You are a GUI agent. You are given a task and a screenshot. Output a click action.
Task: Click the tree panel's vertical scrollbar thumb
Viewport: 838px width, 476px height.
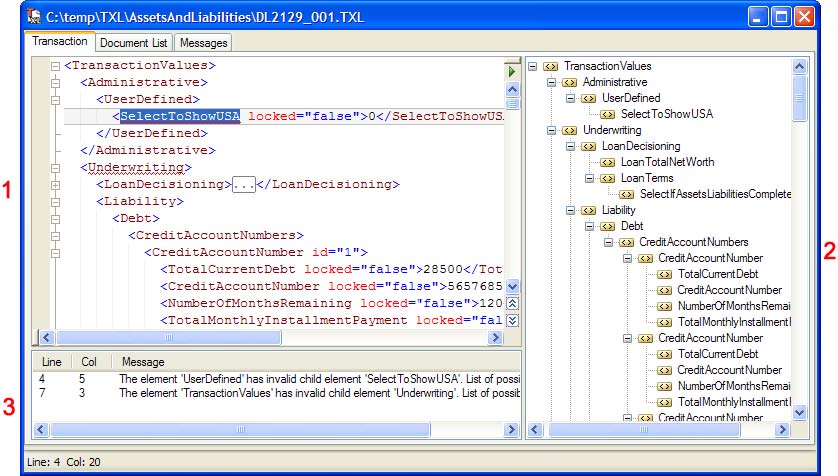point(800,98)
